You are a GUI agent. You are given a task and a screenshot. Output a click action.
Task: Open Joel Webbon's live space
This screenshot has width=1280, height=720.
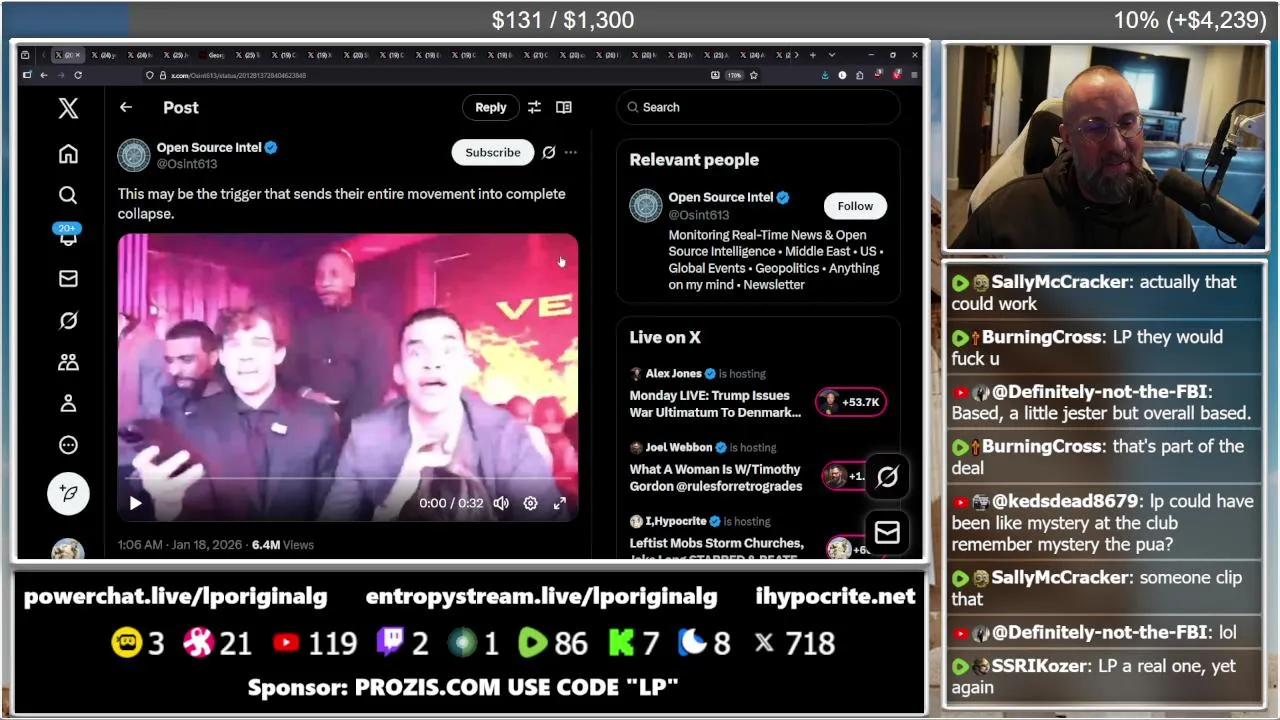[715, 478]
